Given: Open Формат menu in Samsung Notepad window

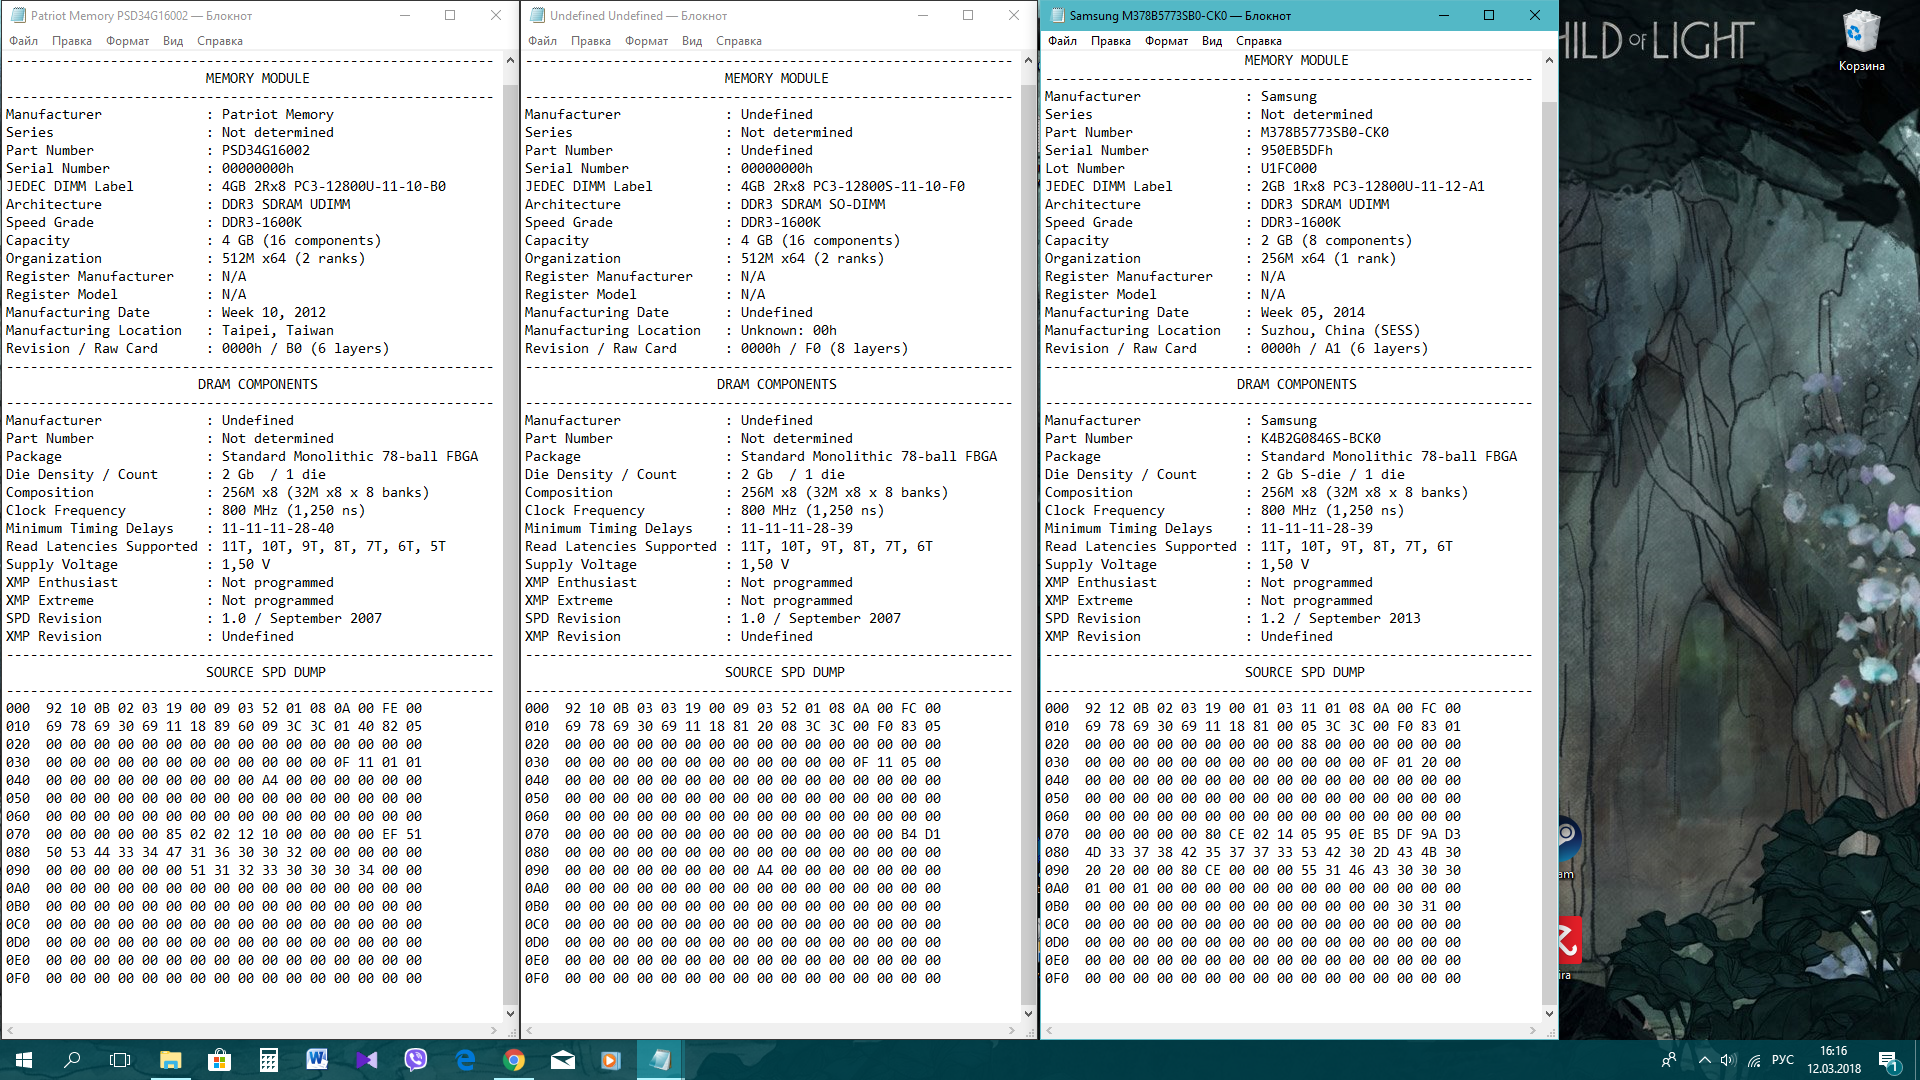Looking at the screenshot, I should [x=1166, y=41].
